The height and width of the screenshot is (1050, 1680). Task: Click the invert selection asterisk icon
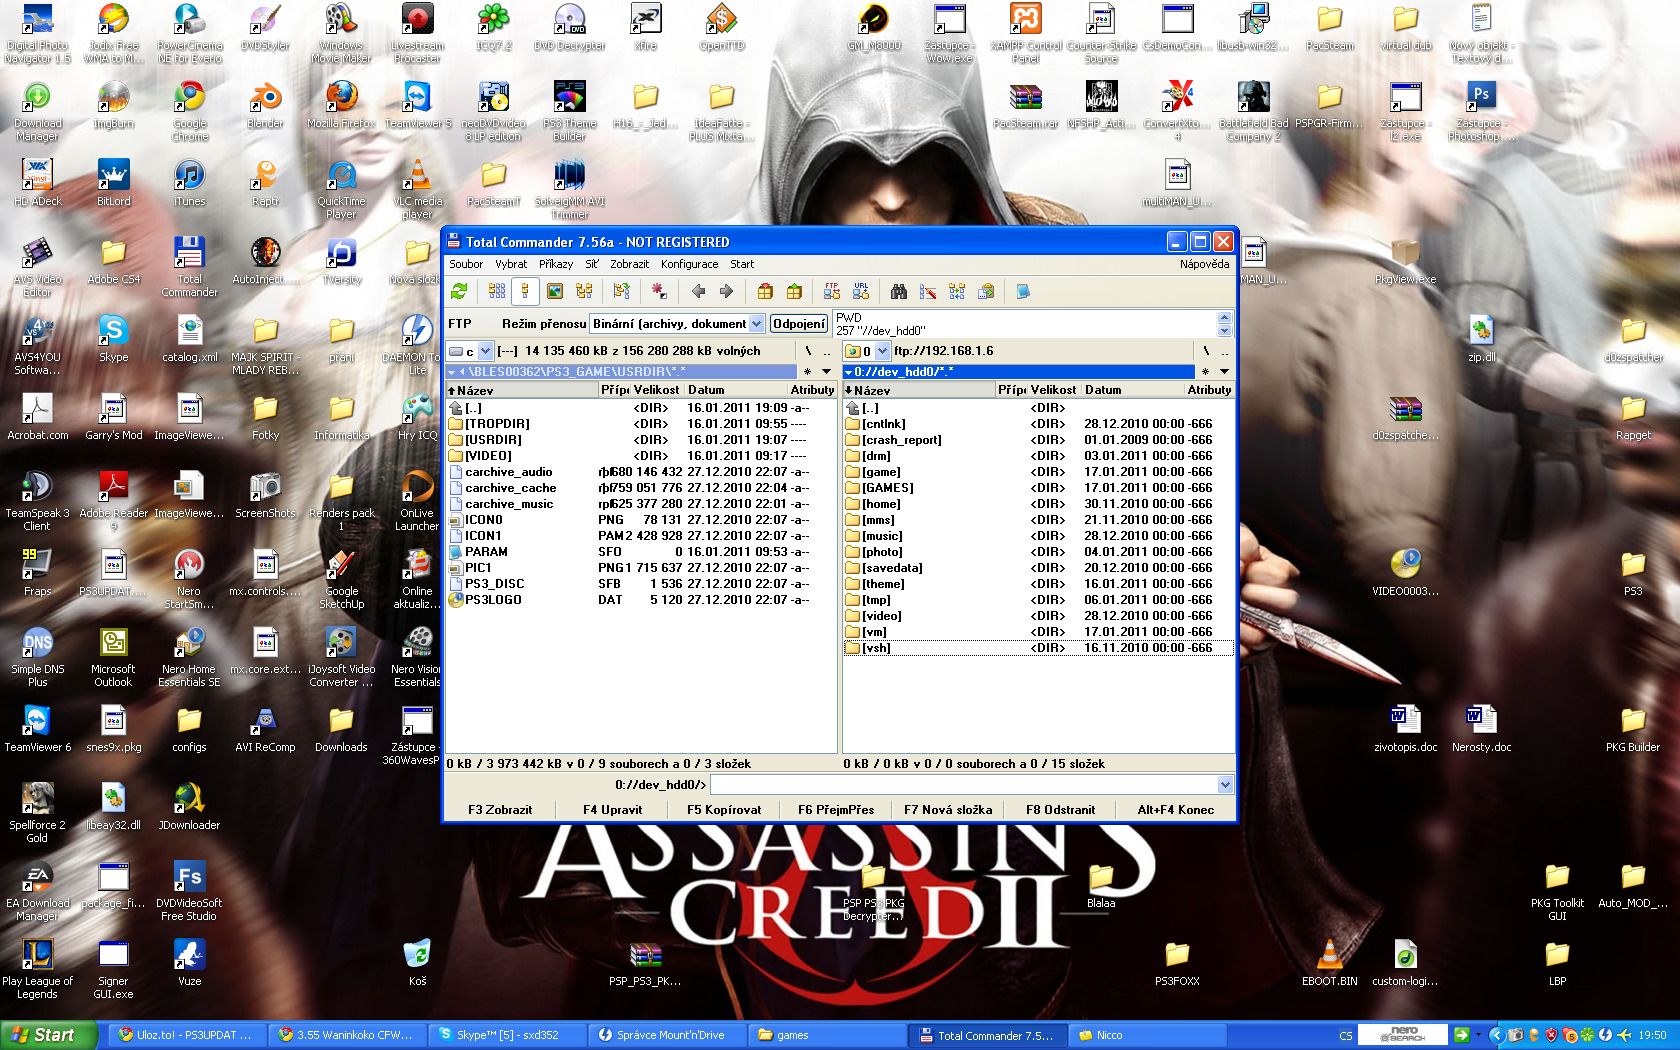coord(658,291)
